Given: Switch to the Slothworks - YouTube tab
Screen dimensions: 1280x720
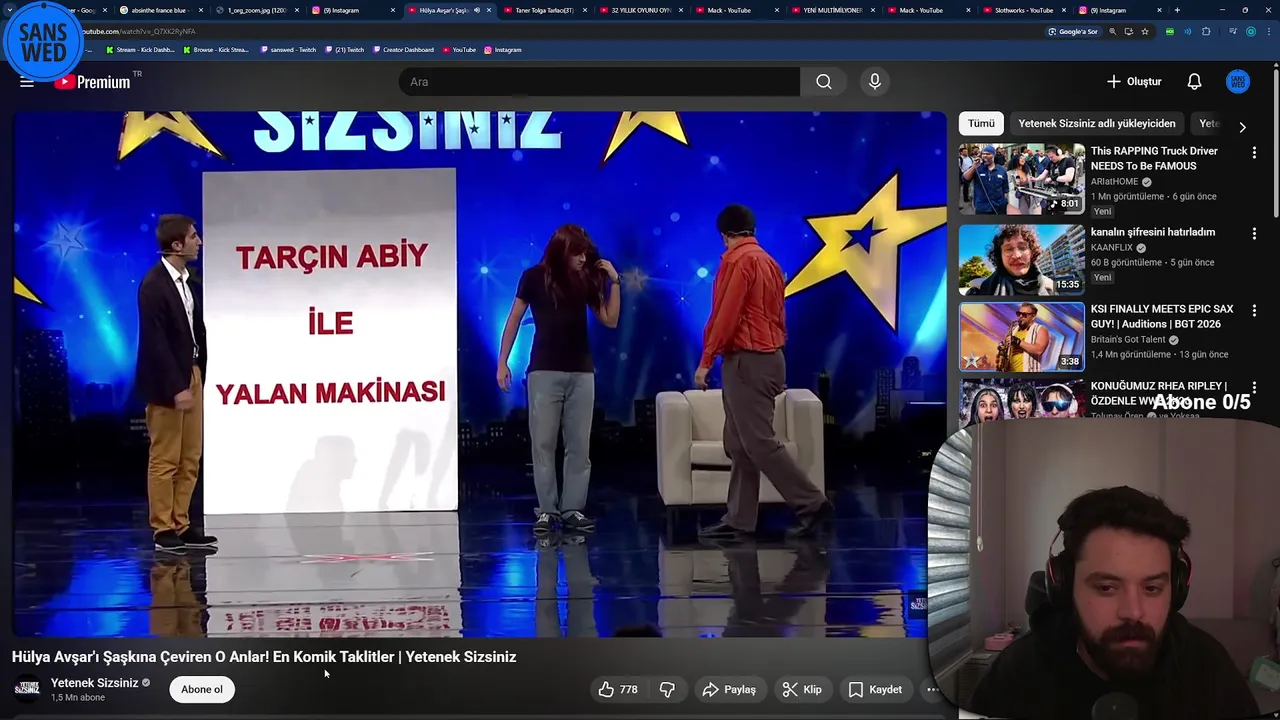Looking at the screenshot, I should pos(1023,10).
